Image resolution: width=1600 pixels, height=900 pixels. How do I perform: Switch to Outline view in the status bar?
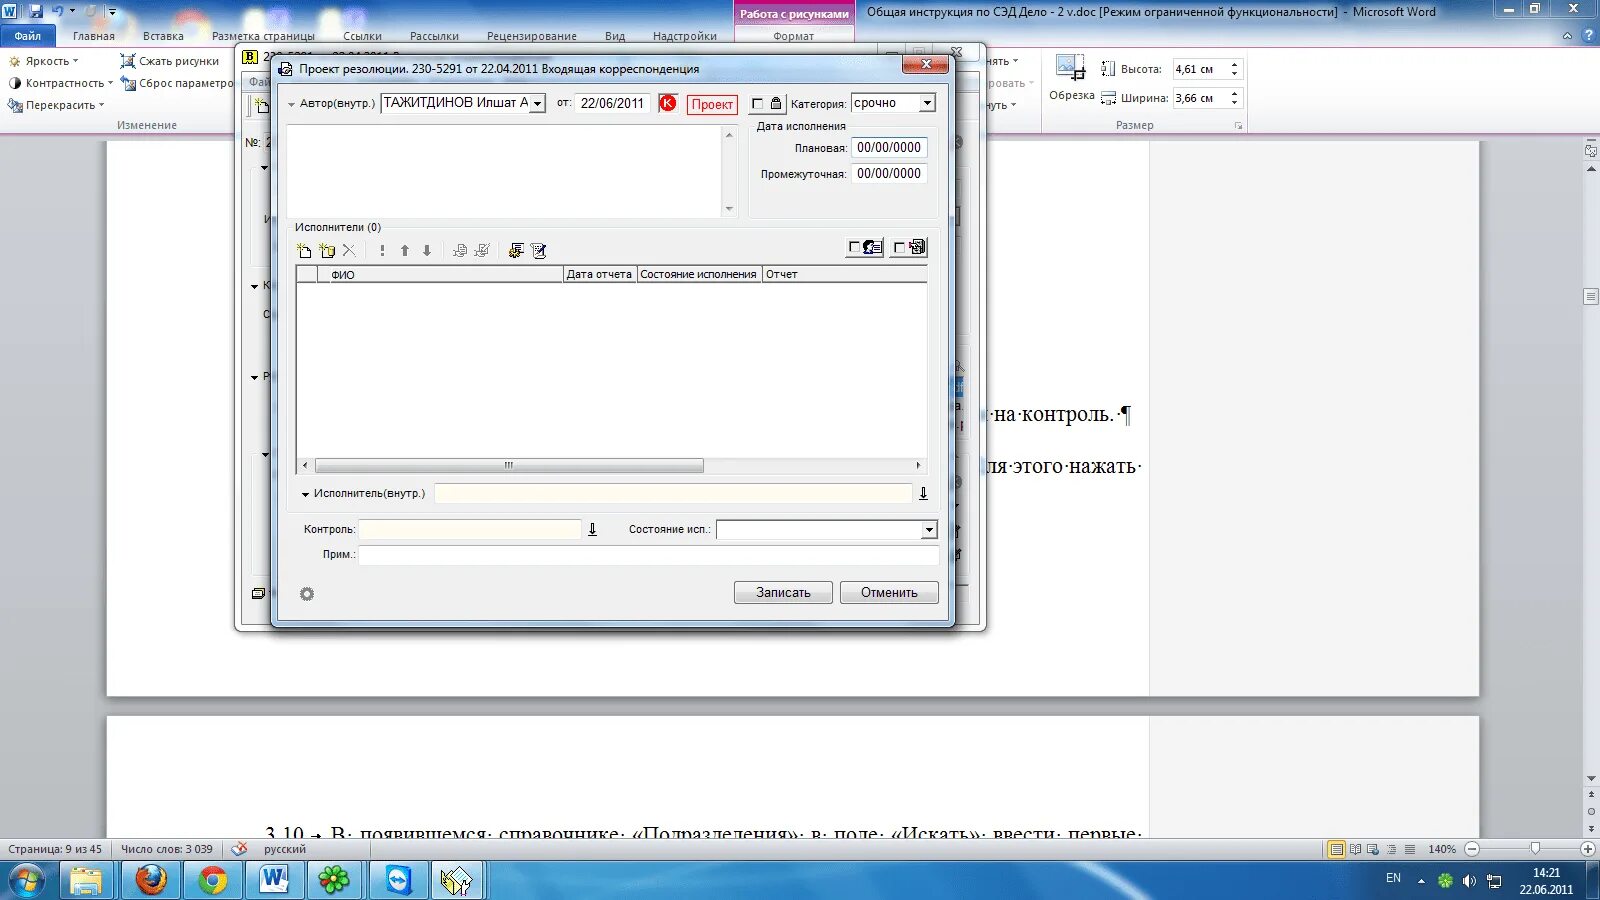coord(1391,849)
